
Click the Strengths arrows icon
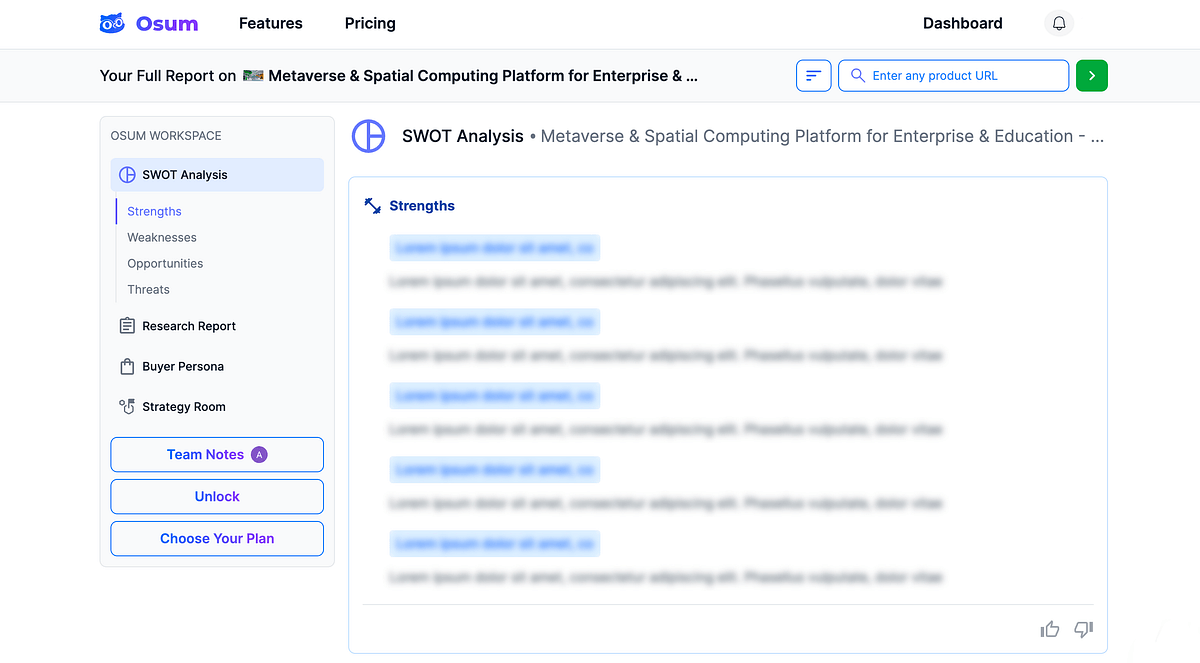click(373, 206)
